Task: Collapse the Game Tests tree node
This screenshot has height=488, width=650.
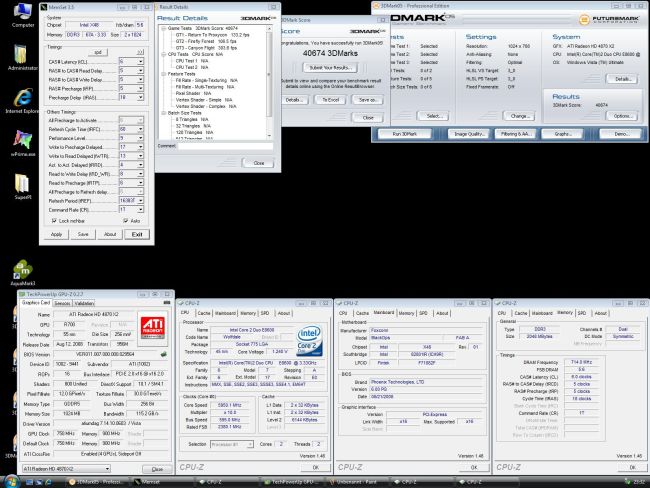Action: [x=164, y=28]
